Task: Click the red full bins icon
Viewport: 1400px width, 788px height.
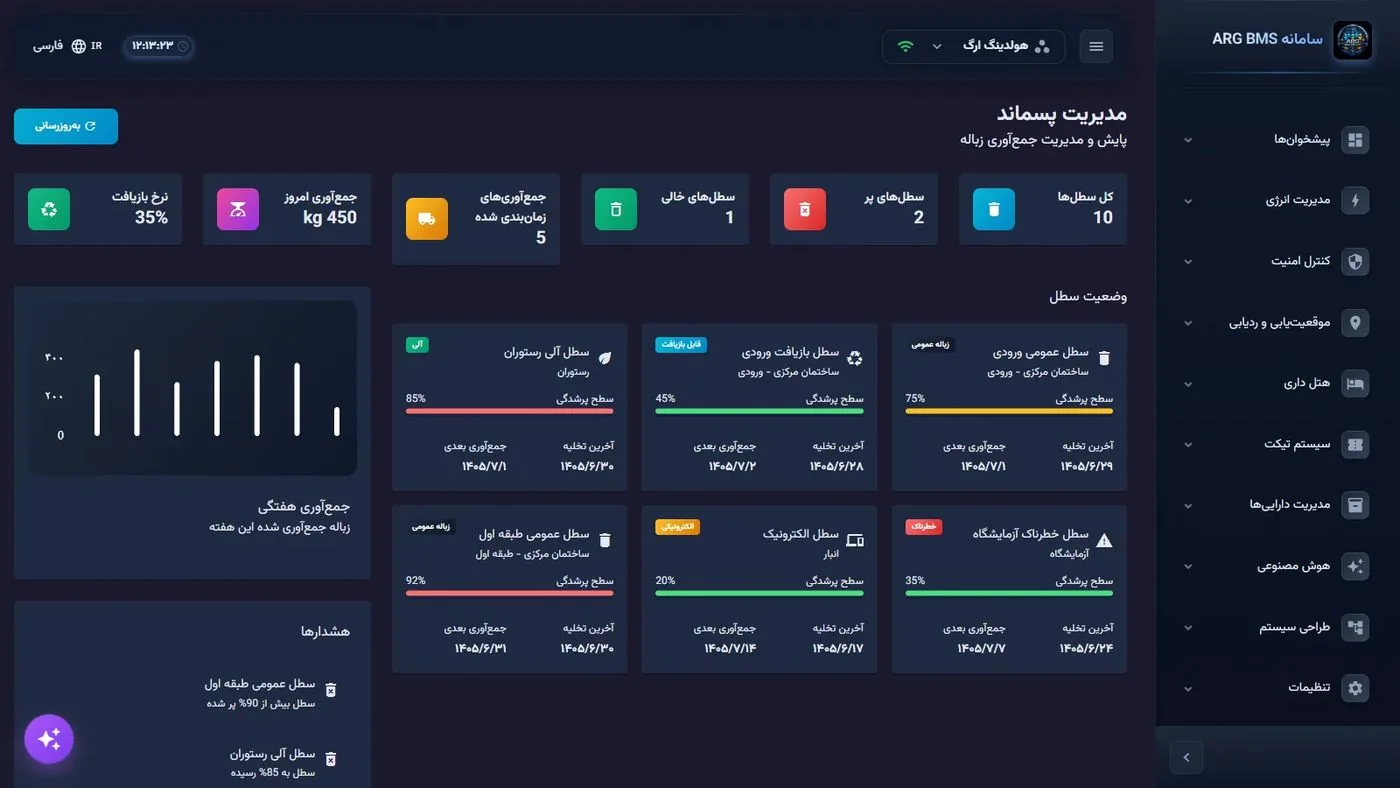Action: [x=805, y=209]
